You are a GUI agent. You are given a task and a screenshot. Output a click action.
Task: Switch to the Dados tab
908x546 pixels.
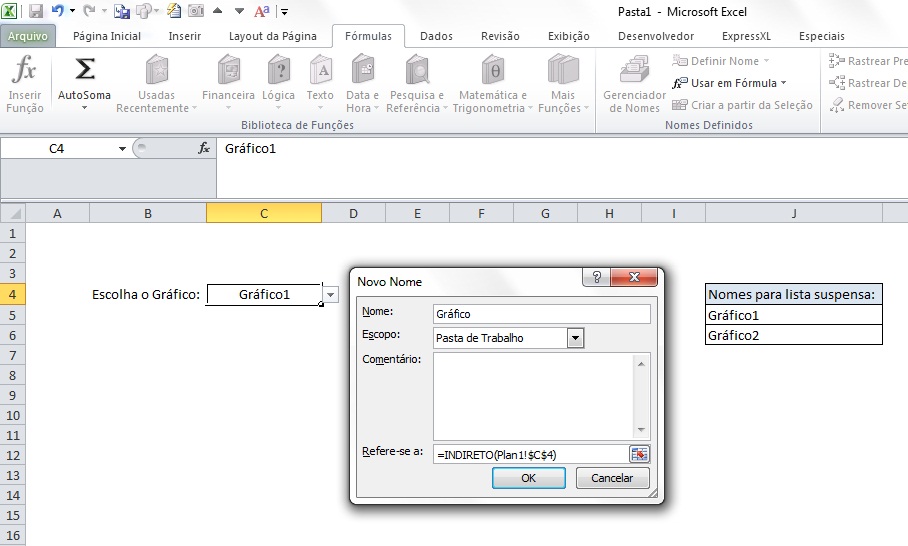pyautogui.click(x=437, y=36)
